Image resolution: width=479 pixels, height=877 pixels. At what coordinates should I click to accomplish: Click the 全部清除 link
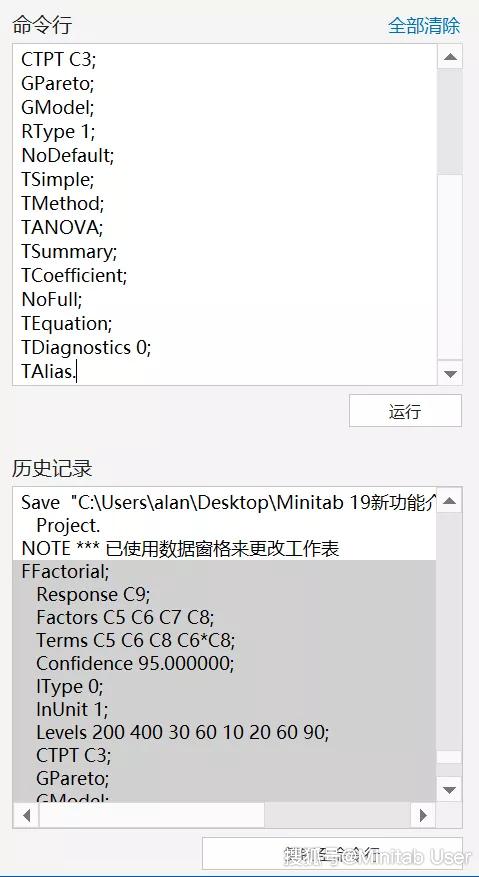tap(424, 26)
